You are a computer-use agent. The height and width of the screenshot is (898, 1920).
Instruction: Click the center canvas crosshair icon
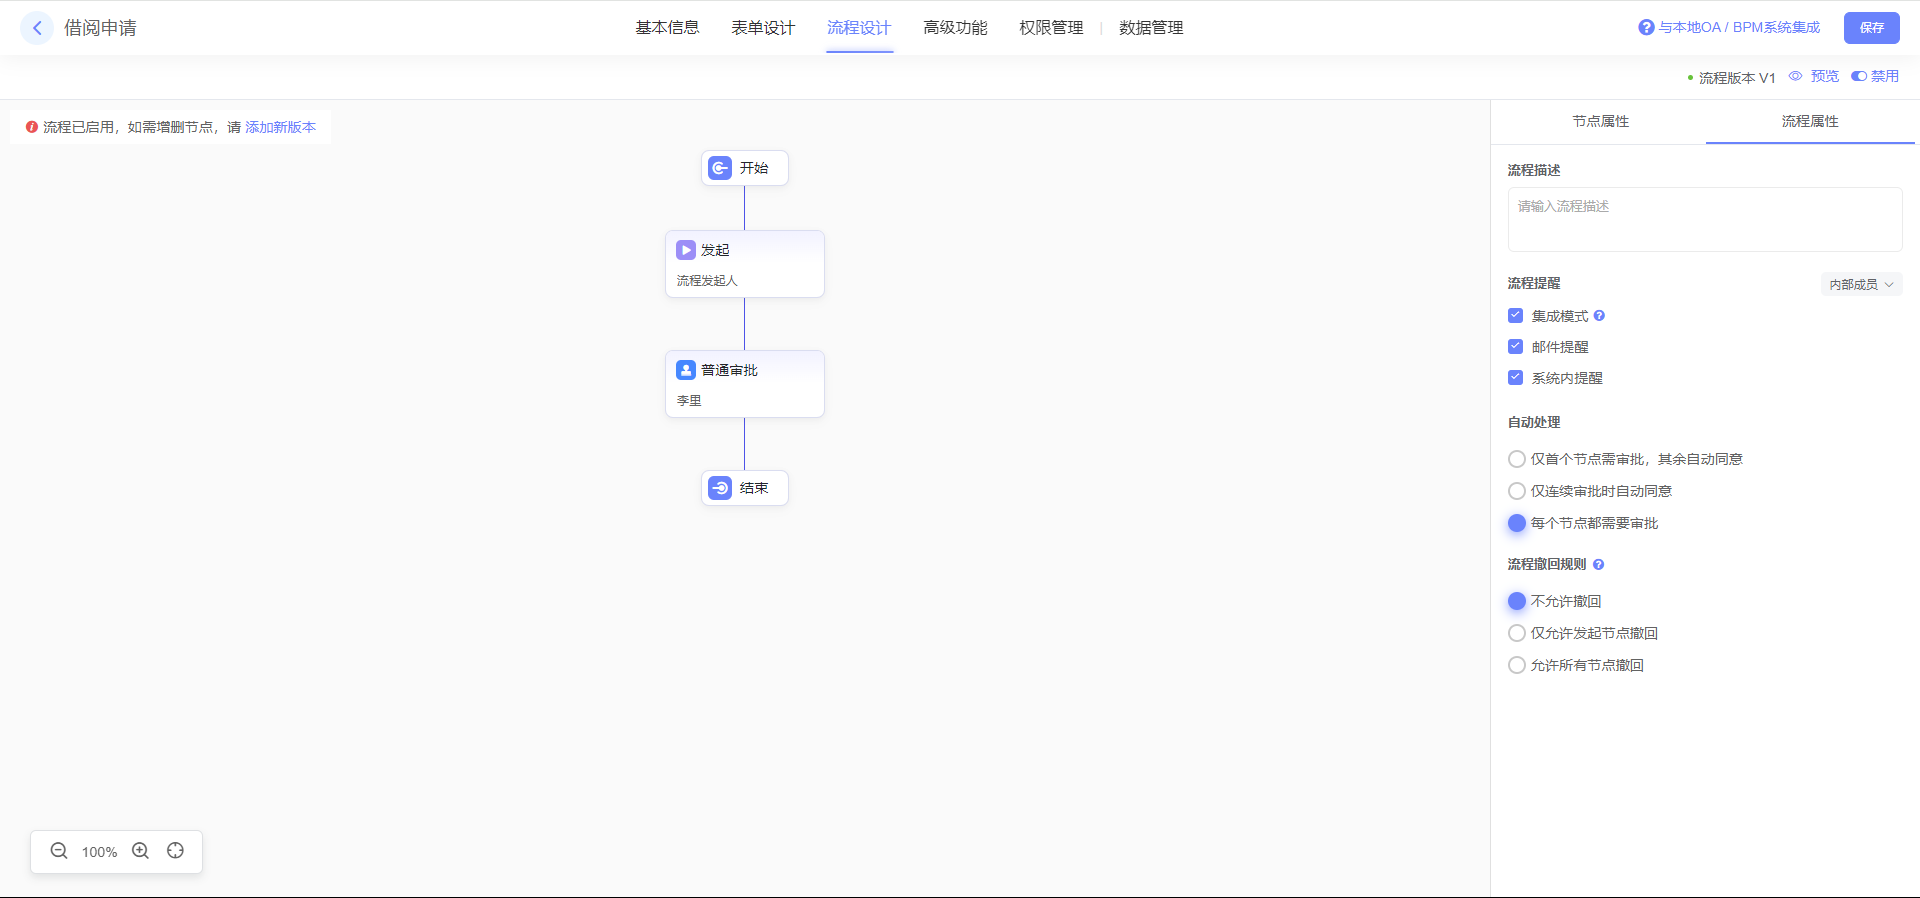point(176,851)
